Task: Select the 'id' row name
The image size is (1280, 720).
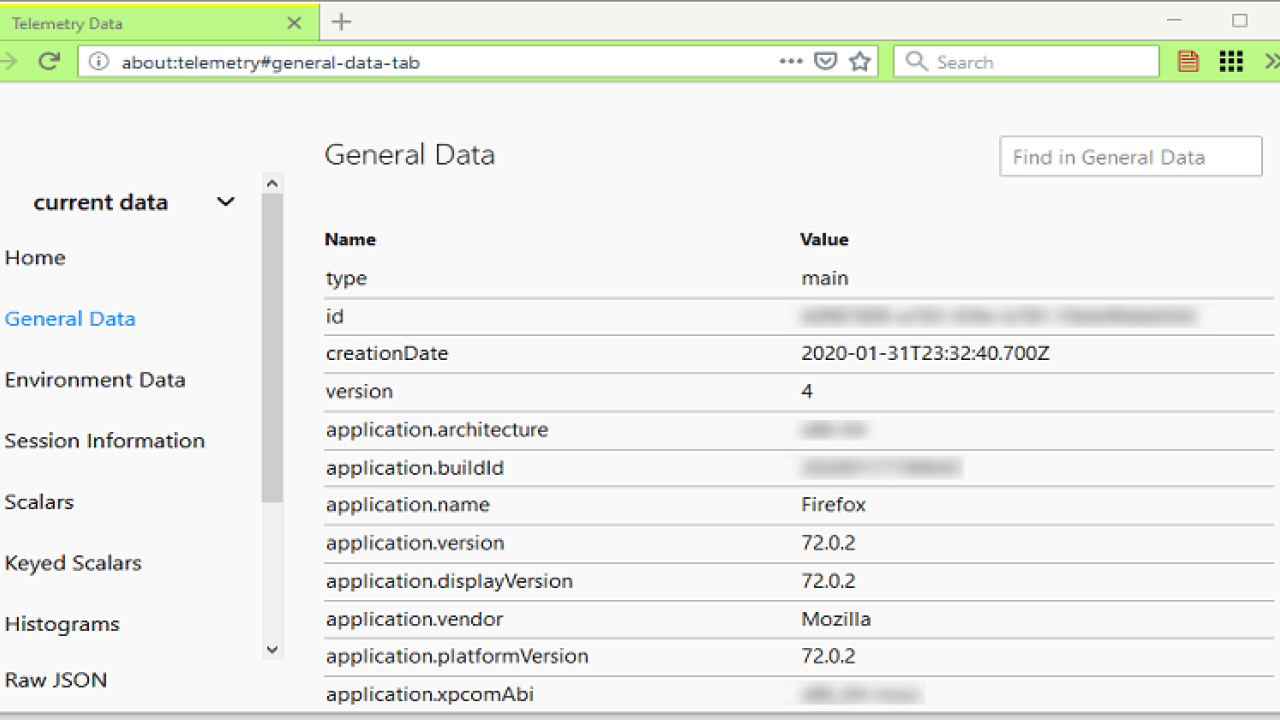Action: [x=335, y=316]
